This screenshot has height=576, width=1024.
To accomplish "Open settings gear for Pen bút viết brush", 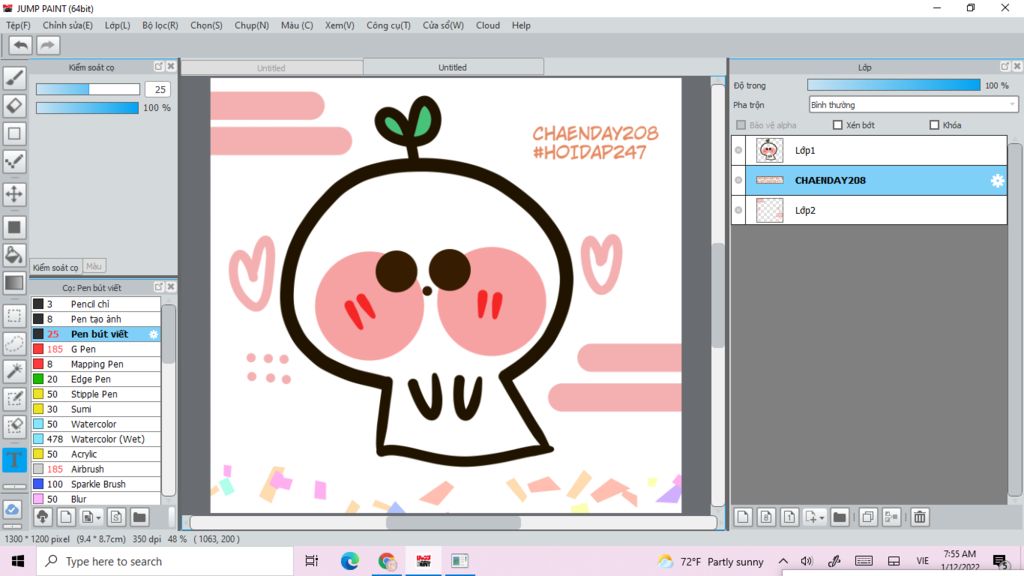I will [x=153, y=334].
